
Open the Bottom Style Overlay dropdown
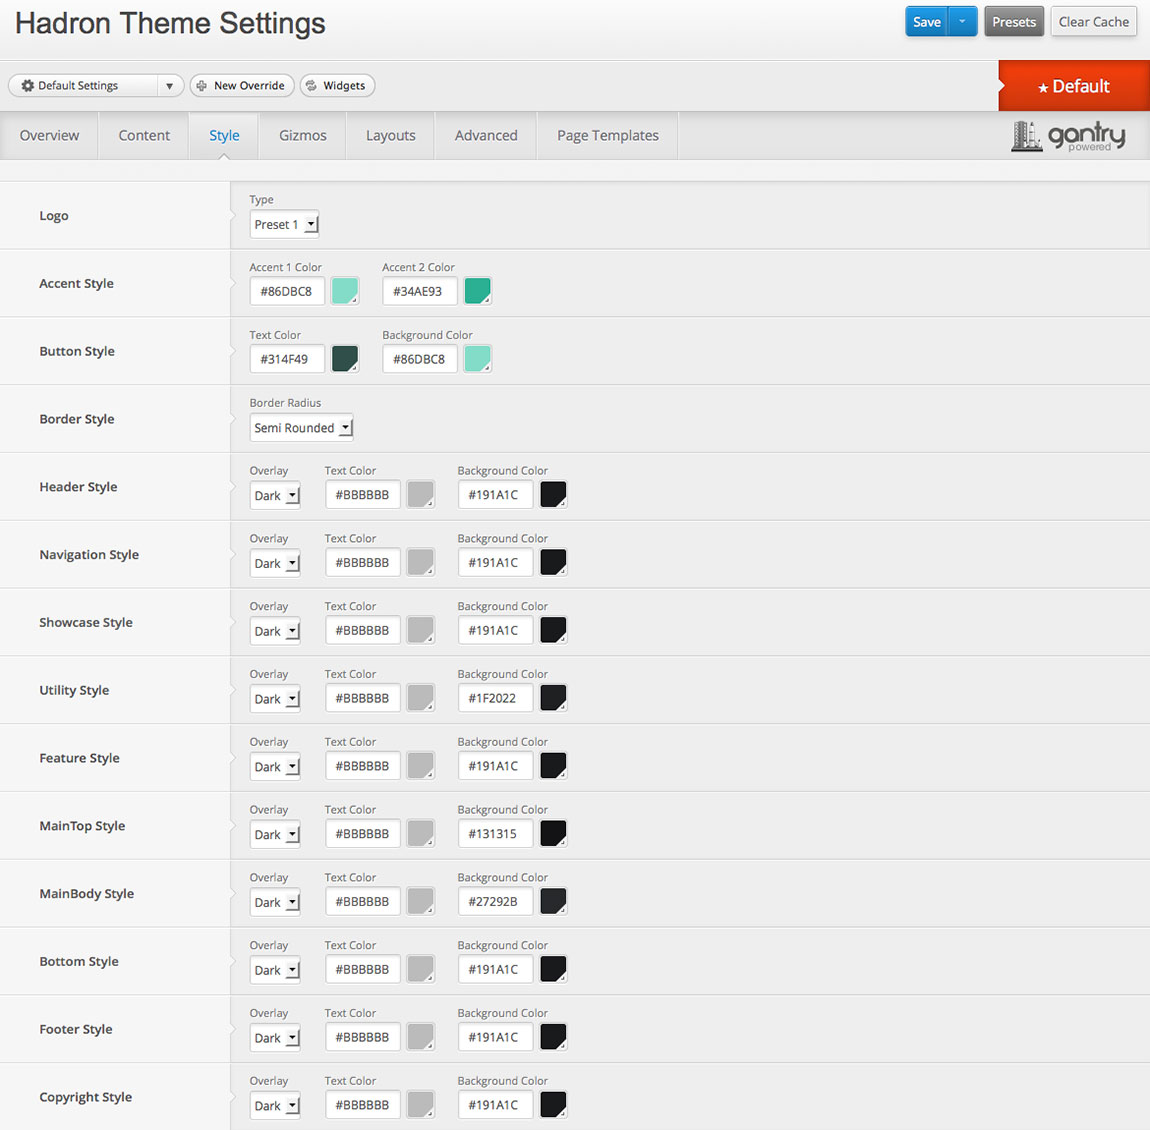[275, 970]
